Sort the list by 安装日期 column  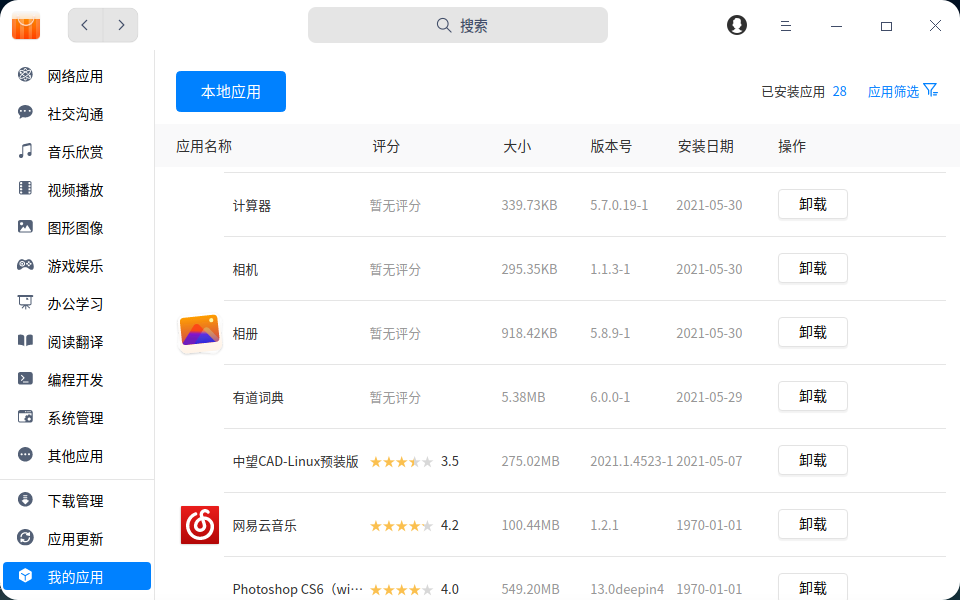702,146
